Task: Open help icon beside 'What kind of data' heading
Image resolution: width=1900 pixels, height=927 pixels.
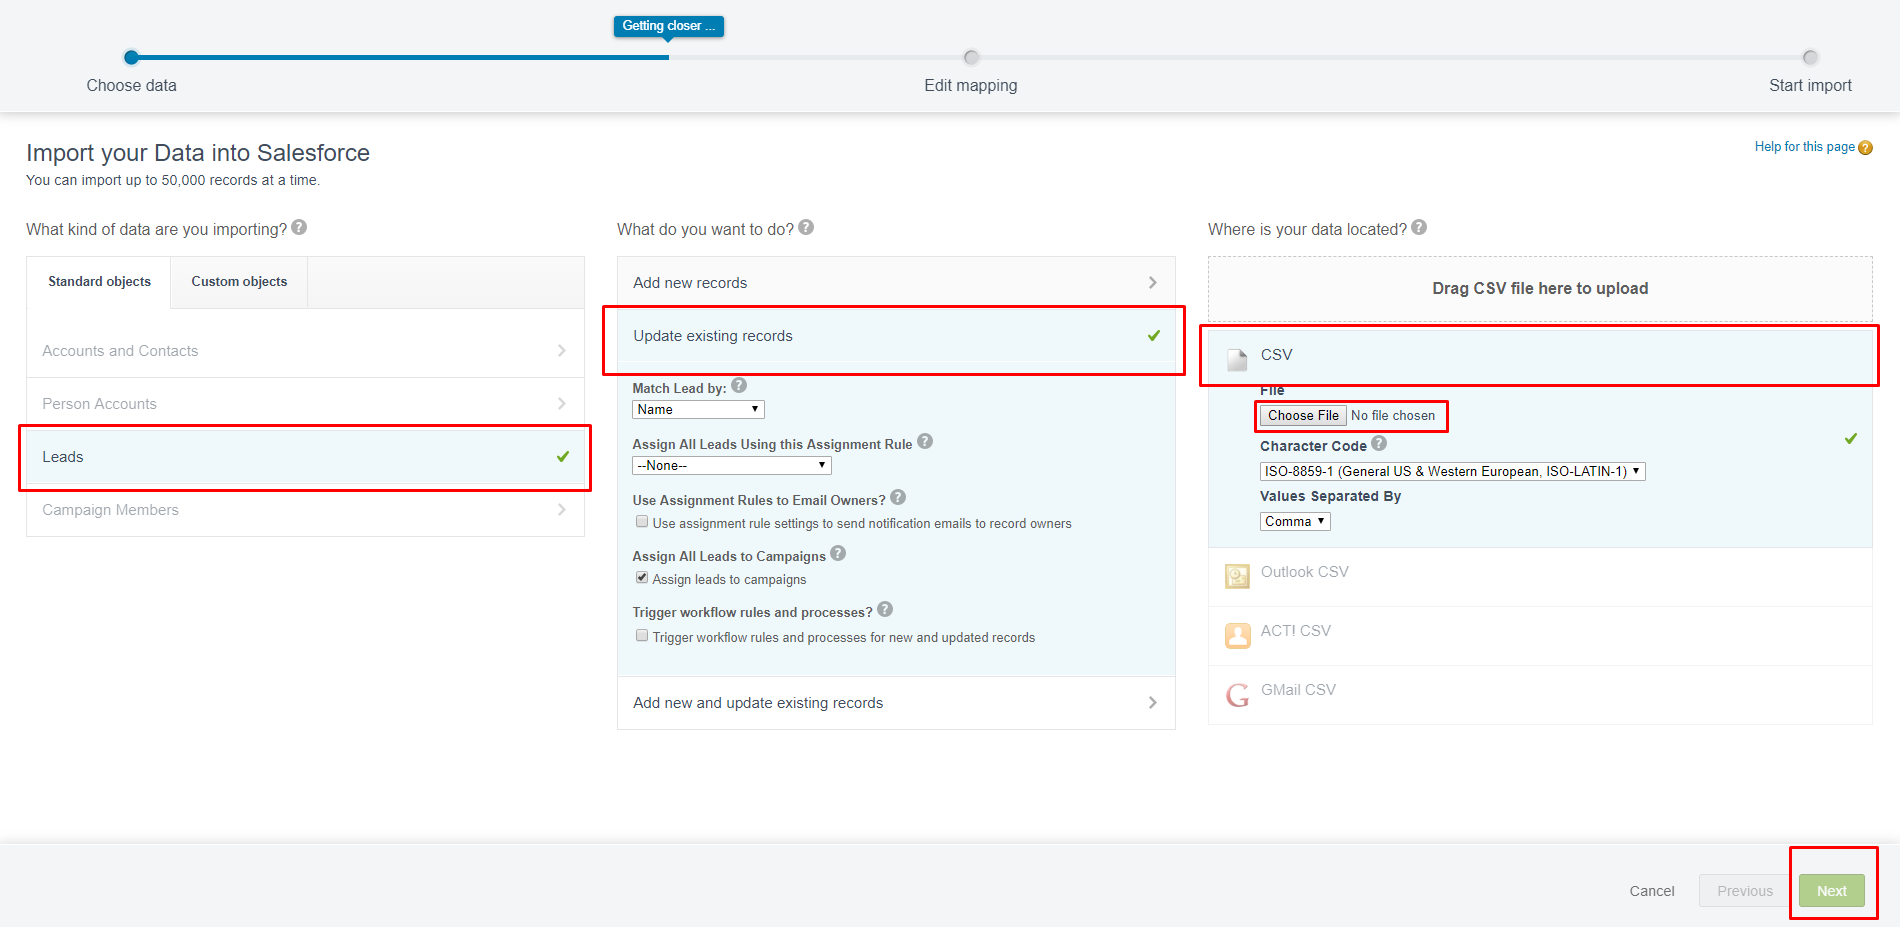Action: click(299, 228)
